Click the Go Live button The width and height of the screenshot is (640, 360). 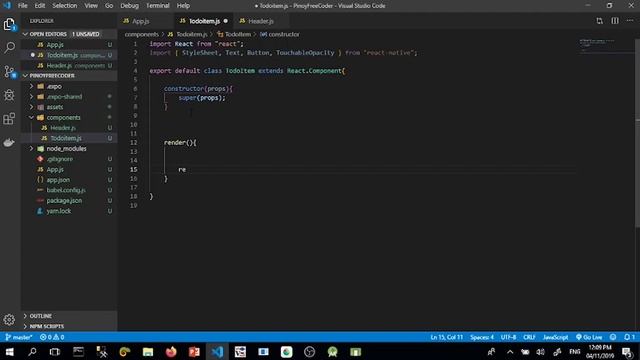pos(589,337)
